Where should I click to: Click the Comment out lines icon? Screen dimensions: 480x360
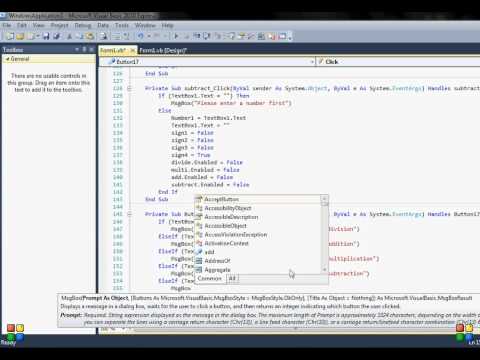coord(117,36)
